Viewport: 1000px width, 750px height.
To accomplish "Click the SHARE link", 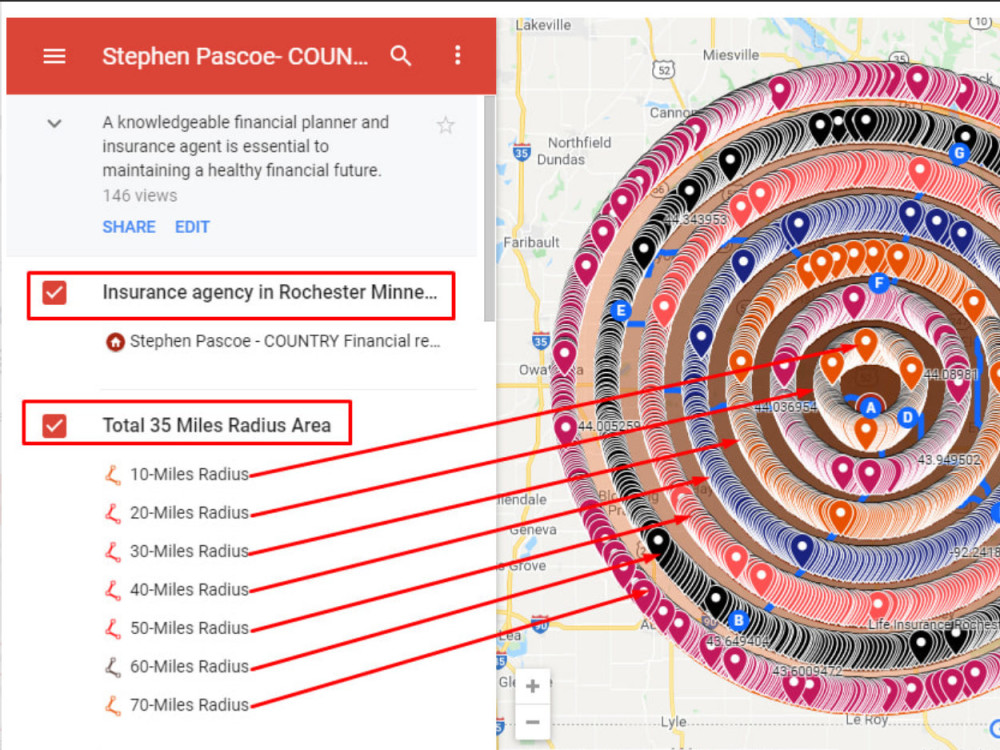I will tap(129, 227).
